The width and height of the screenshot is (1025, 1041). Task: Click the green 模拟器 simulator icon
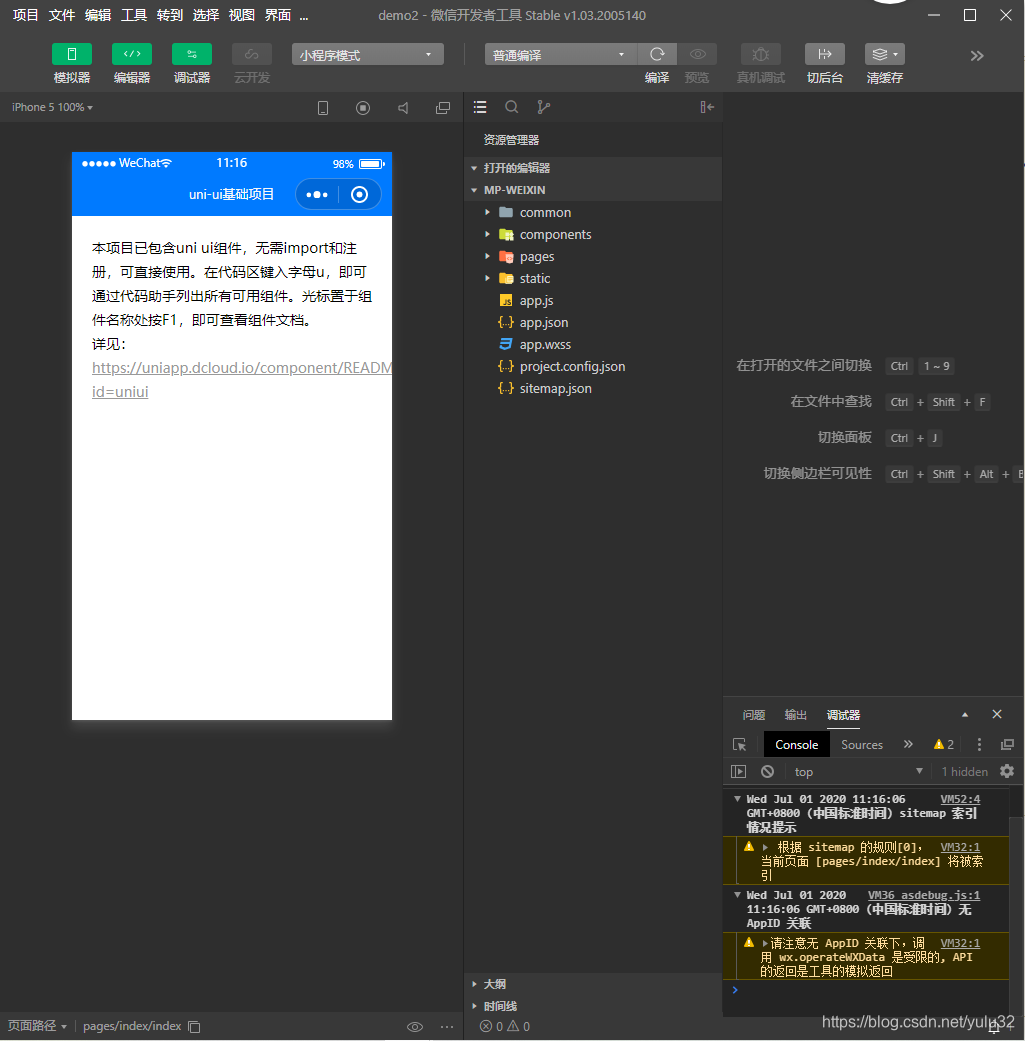72,54
